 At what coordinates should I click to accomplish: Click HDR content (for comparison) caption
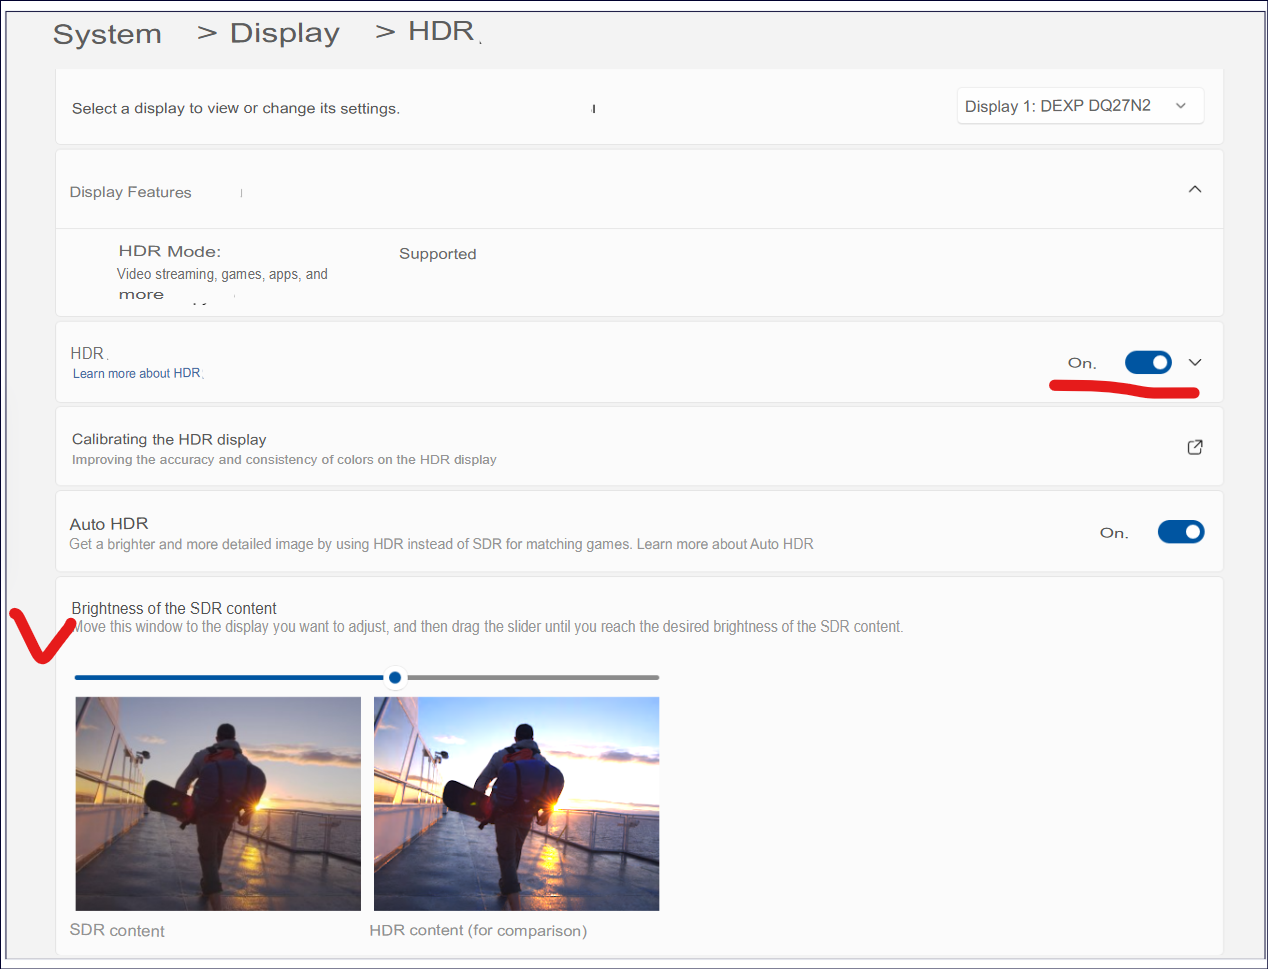(x=478, y=931)
